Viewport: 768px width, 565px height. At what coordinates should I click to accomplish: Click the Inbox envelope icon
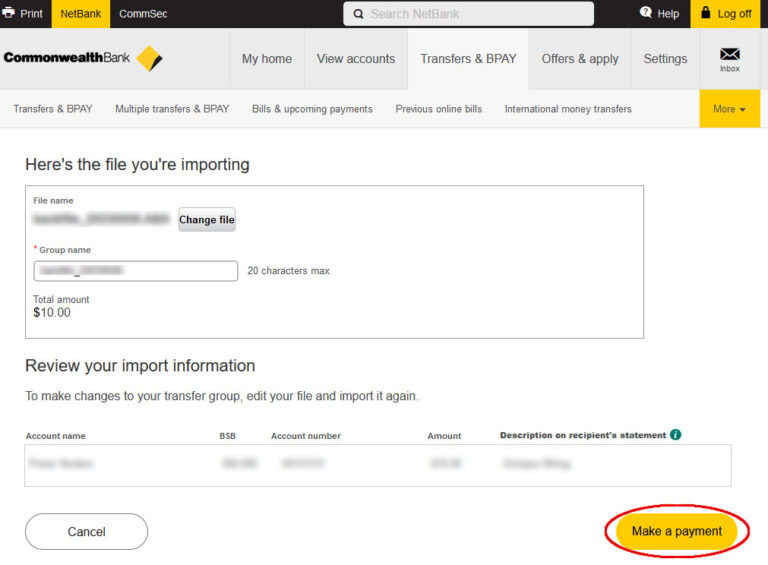click(x=729, y=54)
